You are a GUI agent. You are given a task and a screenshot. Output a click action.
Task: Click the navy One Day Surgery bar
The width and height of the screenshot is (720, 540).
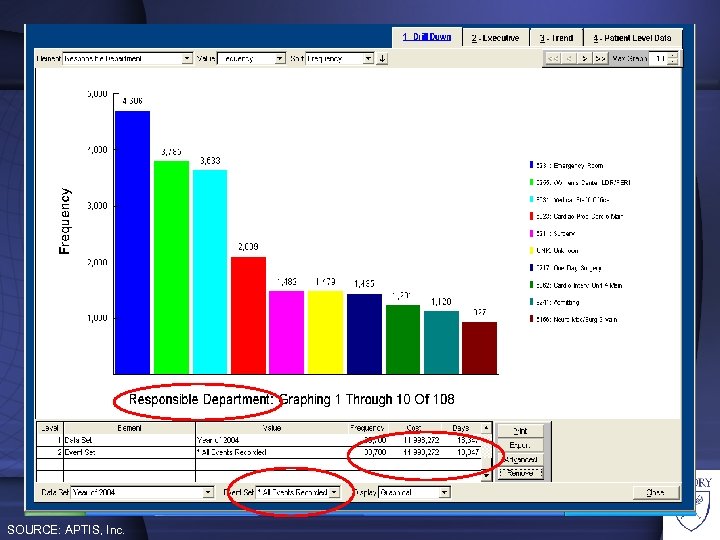coord(364,334)
